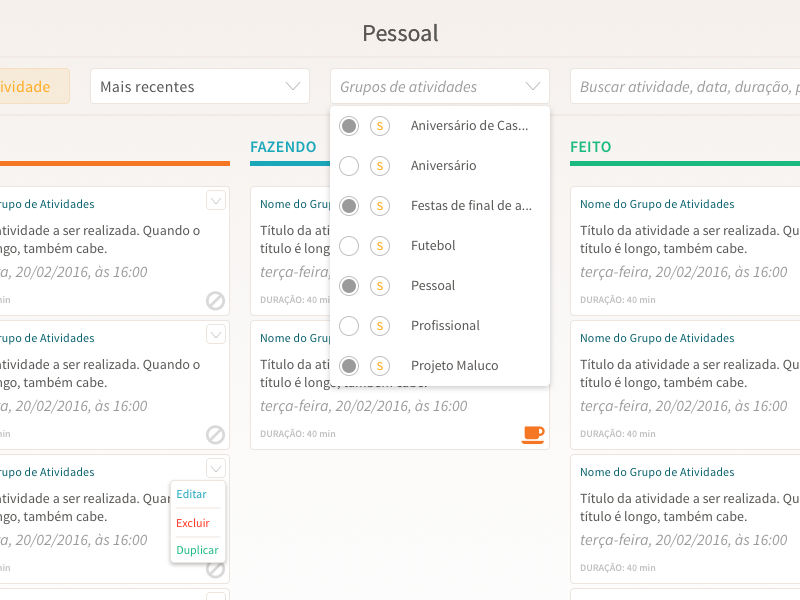Screen dimensions: 800x600
Task: Click the cancel icon on the second leftmost card
Action: pyautogui.click(x=215, y=435)
